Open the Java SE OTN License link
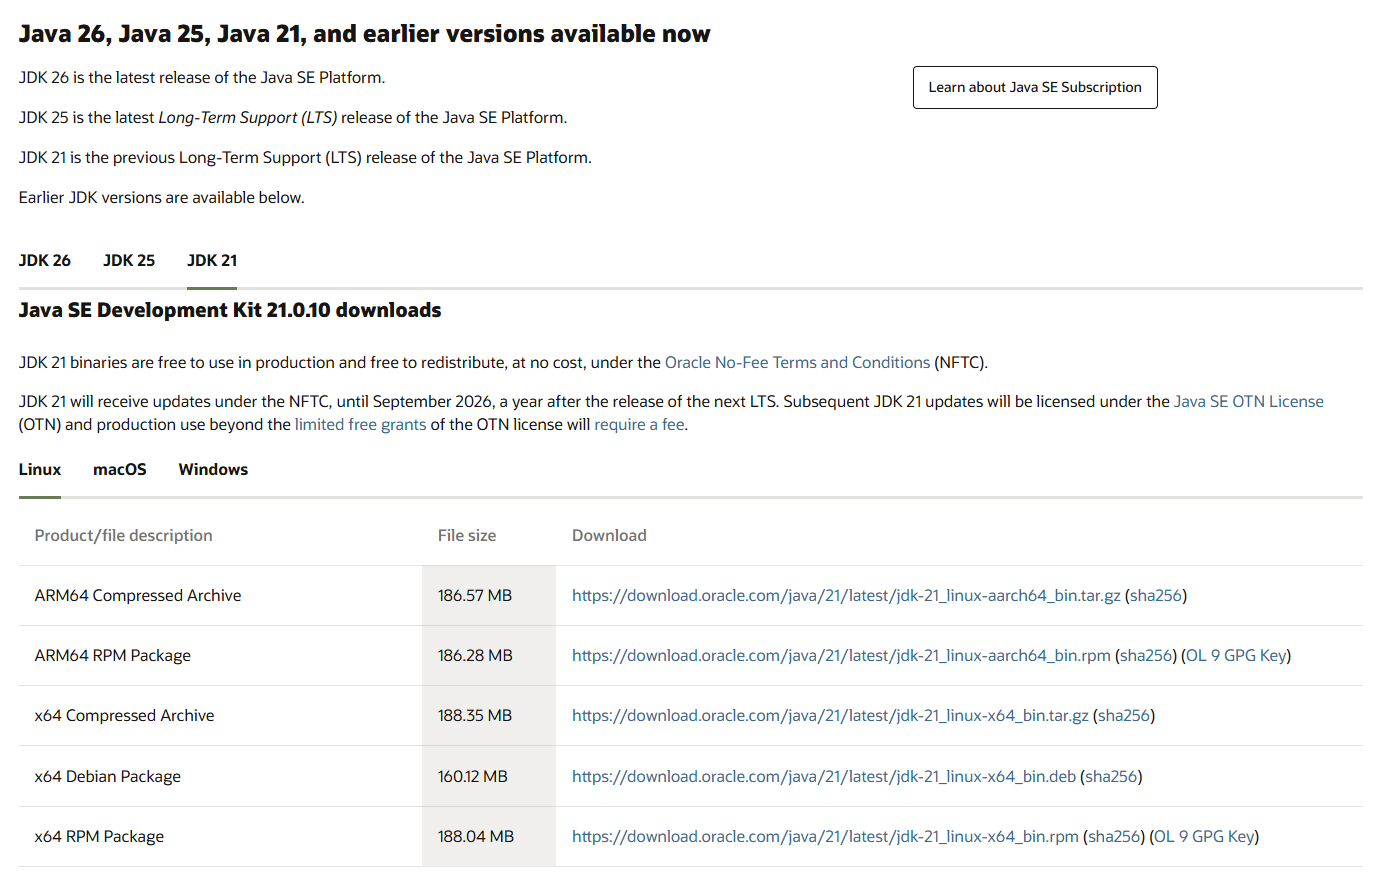This screenshot has width=1383, height=890. (1248, 402)
